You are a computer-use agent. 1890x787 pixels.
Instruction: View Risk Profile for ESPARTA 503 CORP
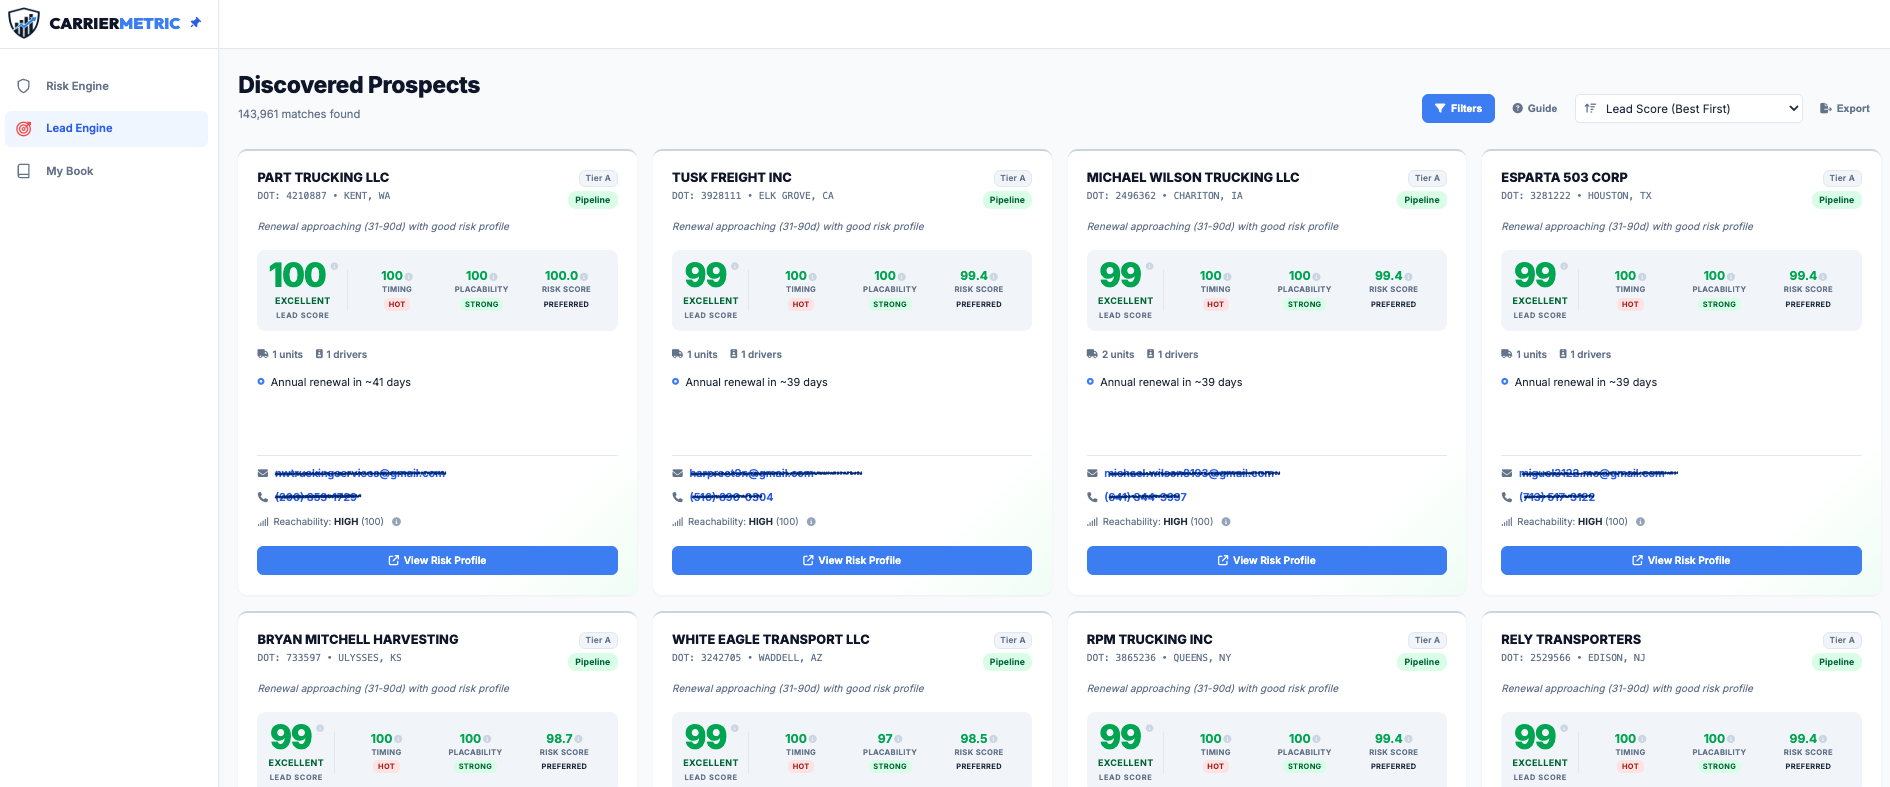[1681, 560]
